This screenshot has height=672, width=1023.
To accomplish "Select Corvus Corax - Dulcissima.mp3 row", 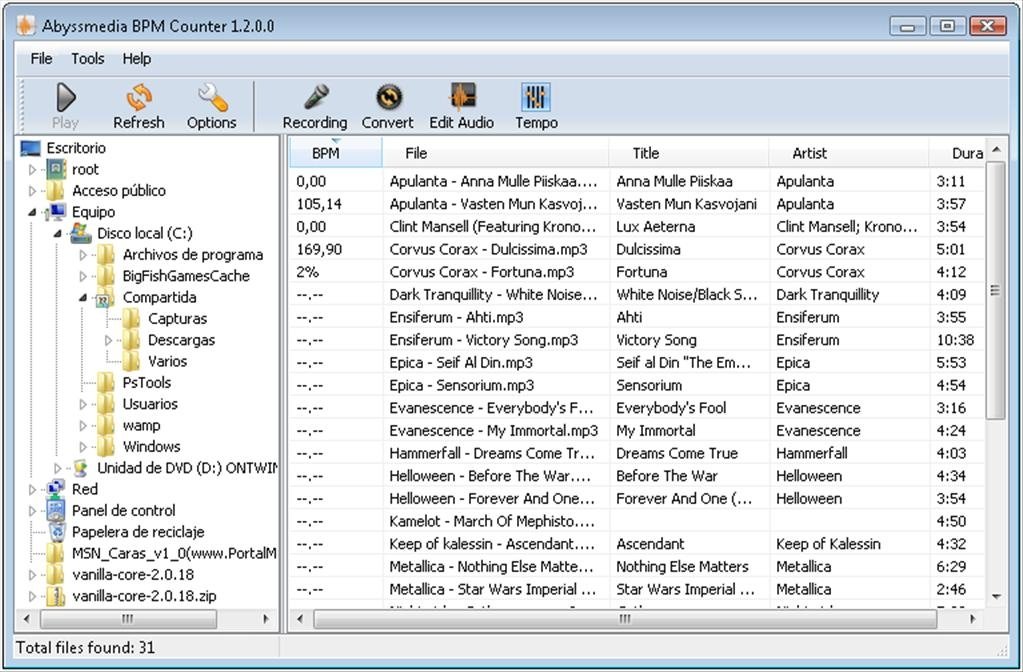I will [637, 249].
